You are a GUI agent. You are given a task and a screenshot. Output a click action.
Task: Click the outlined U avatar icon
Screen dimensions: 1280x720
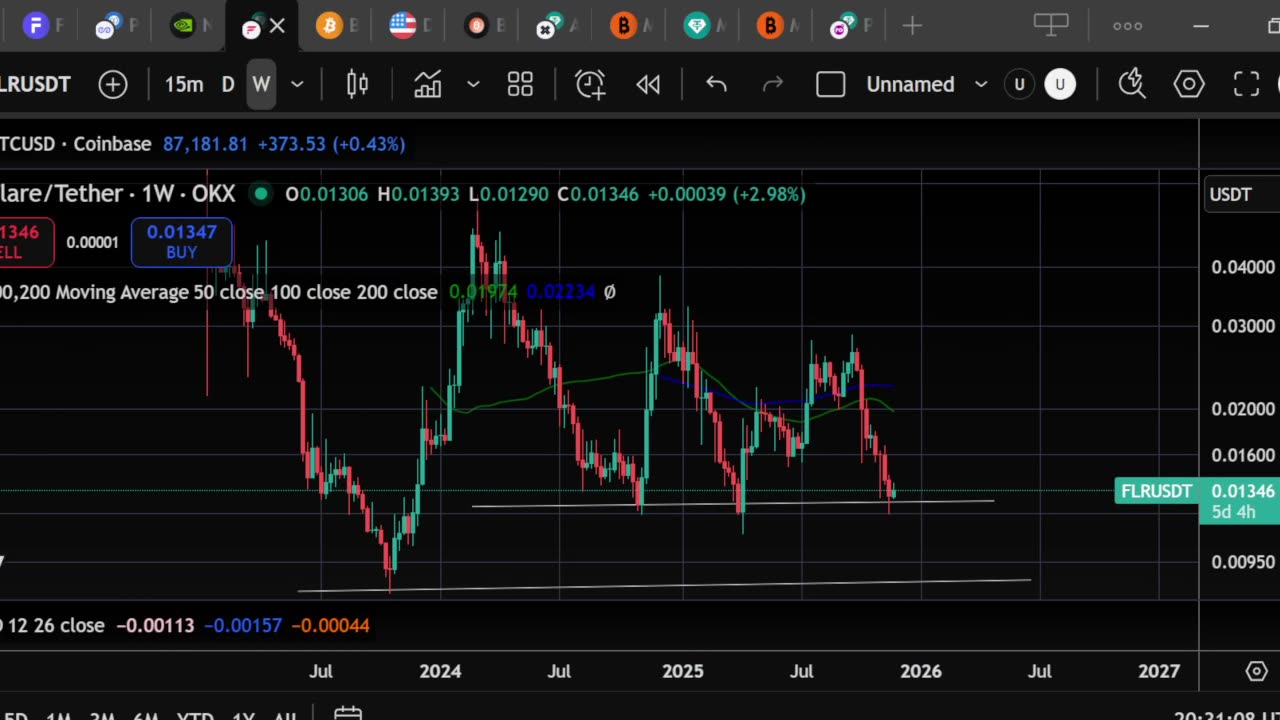pyautogui.click(x=1019, y=85)
